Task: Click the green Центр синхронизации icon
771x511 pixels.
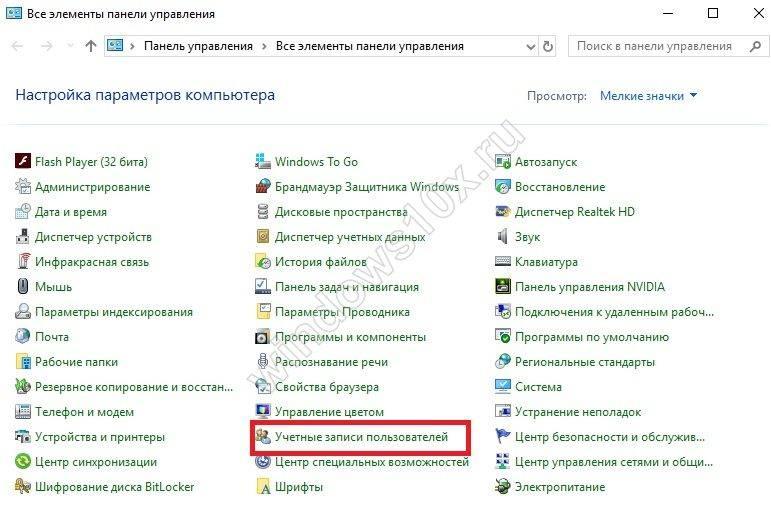Action: click(x=23, y=462)
